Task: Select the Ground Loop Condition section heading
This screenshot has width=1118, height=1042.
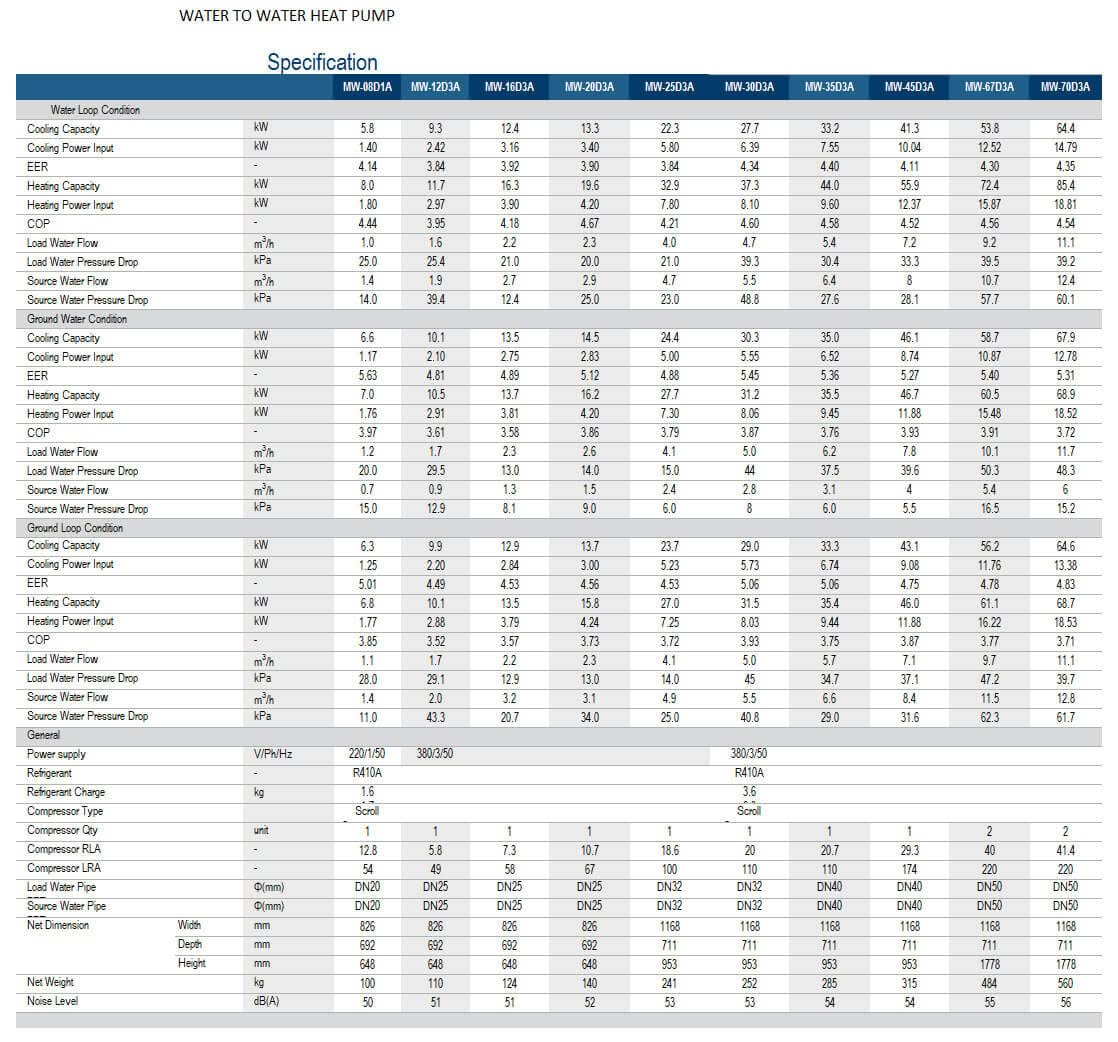Action: 75,528
